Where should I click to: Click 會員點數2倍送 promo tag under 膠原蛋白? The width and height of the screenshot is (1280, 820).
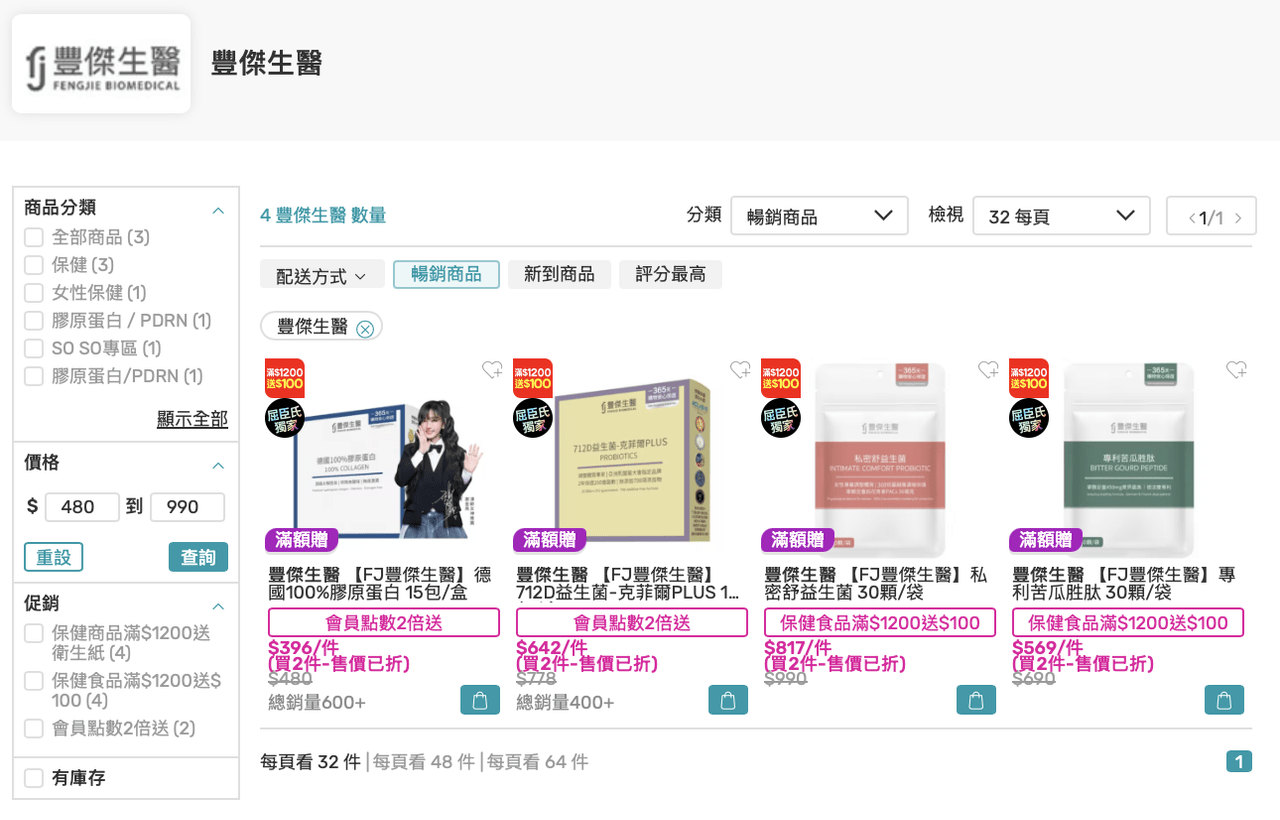(x=384, y=622)
